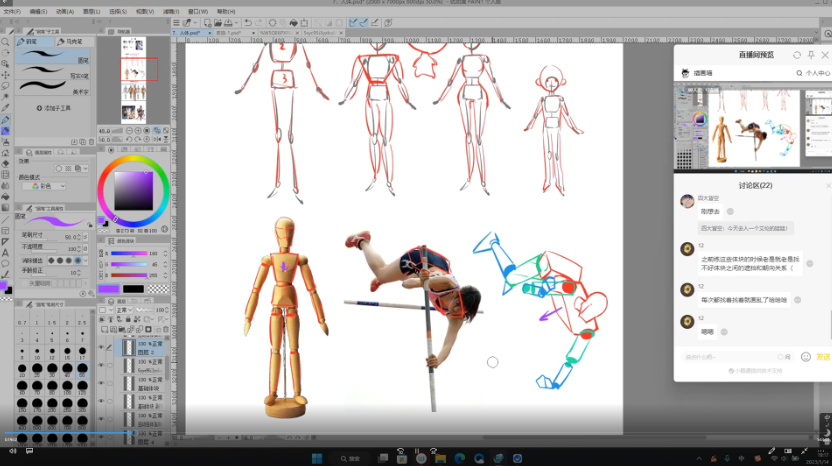This screenshot has width=832, height=466.
Task: Click Delete layer trash icon
Action: [166, 330]
